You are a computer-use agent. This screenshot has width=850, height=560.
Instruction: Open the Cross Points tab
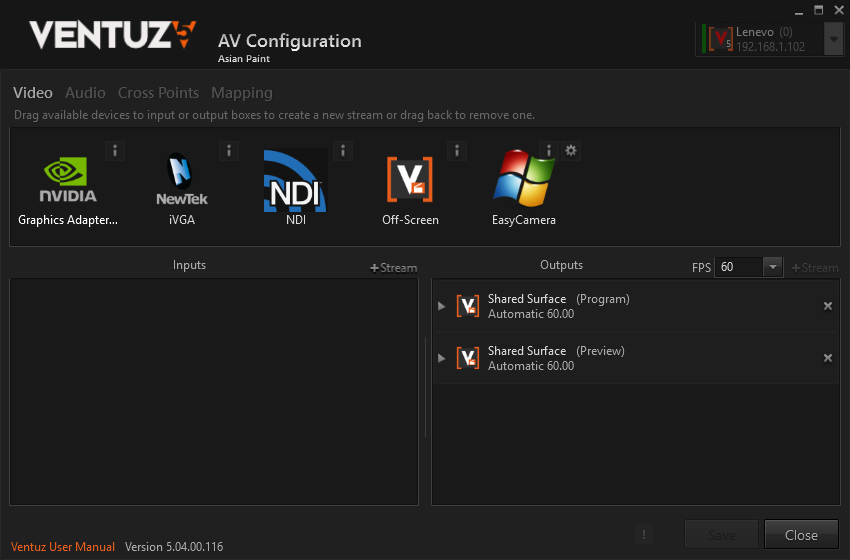pyautogui.click(x=158, y=93)
